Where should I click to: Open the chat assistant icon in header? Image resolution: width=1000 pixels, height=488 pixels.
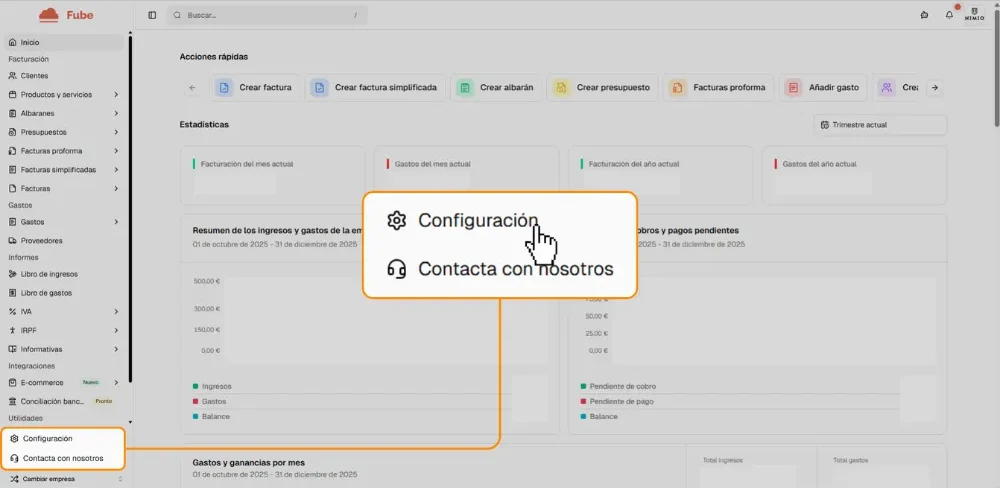[924, 15]
